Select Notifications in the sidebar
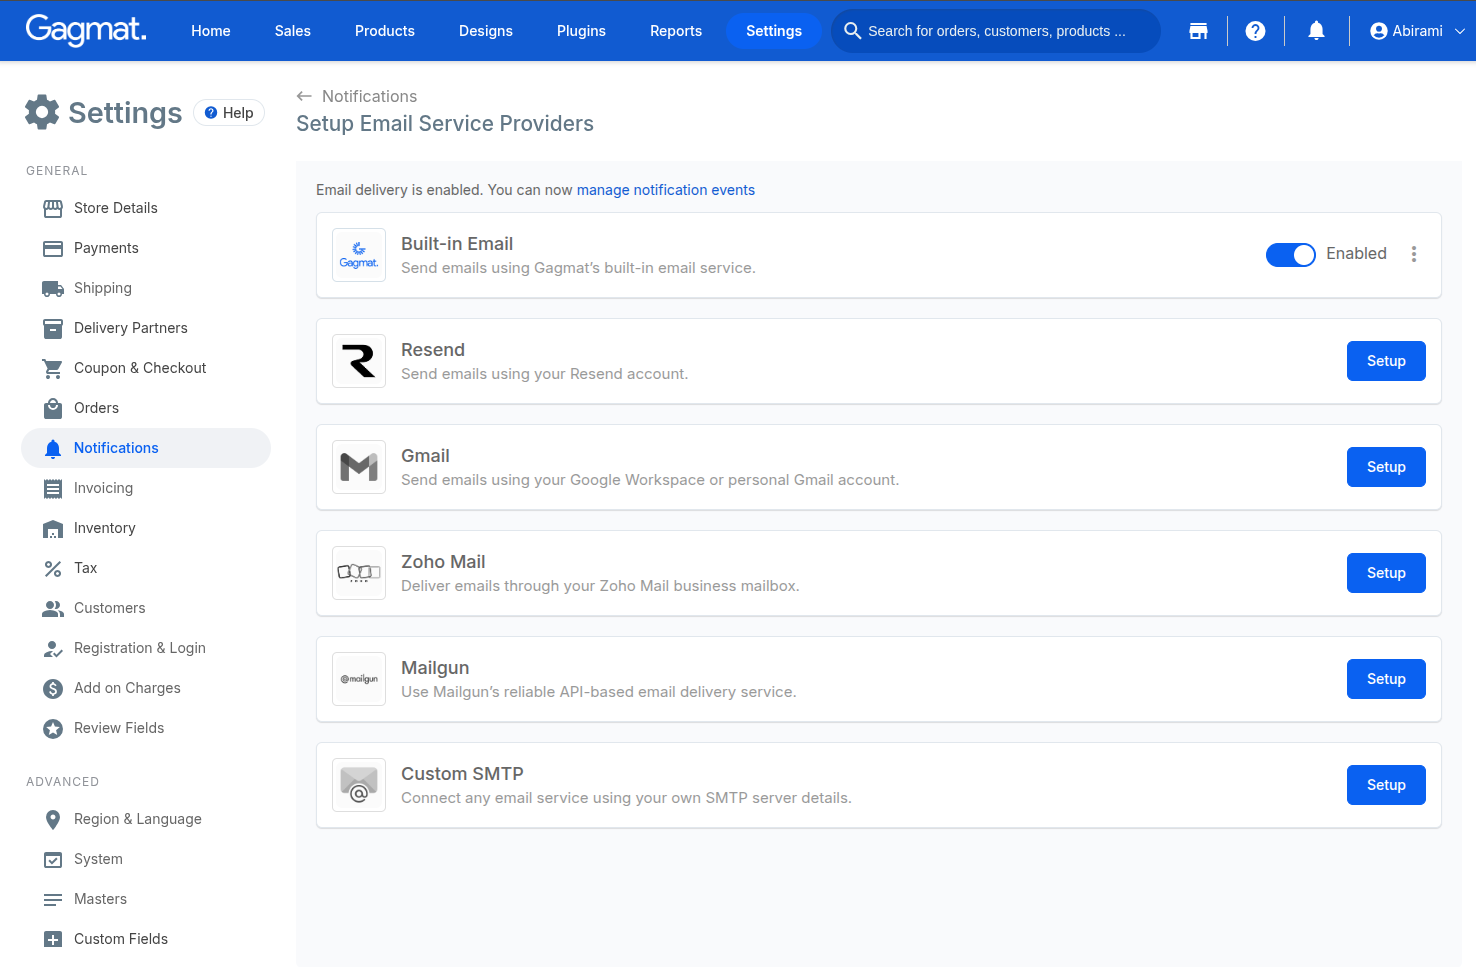The image size is (1476, 967). coord(146,448)
